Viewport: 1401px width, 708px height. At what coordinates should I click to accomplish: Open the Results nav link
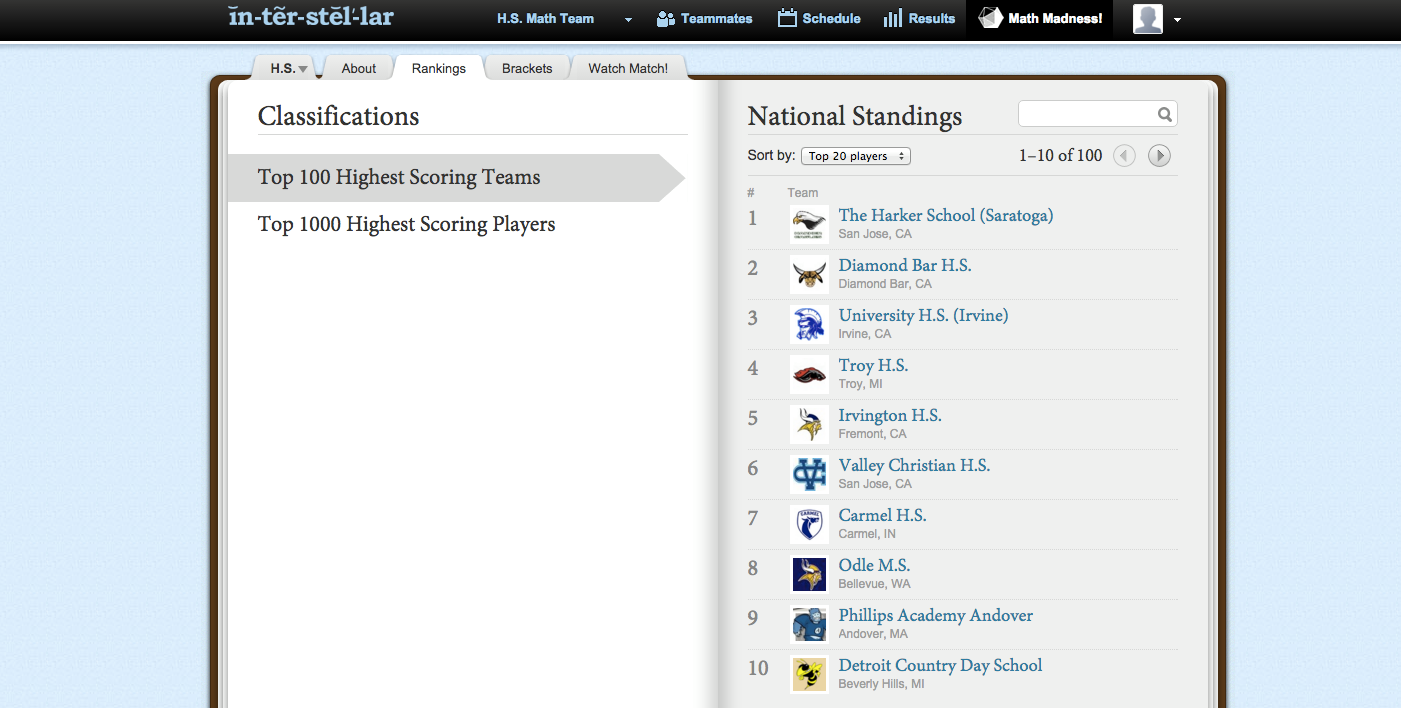click(x=920, y=19)
